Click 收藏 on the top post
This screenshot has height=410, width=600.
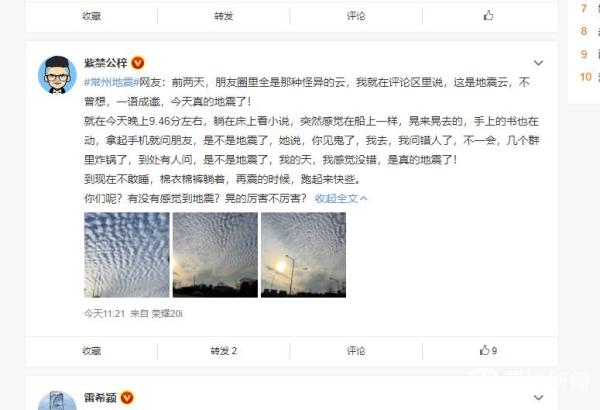pyautogui.click(x=92, y=16)
